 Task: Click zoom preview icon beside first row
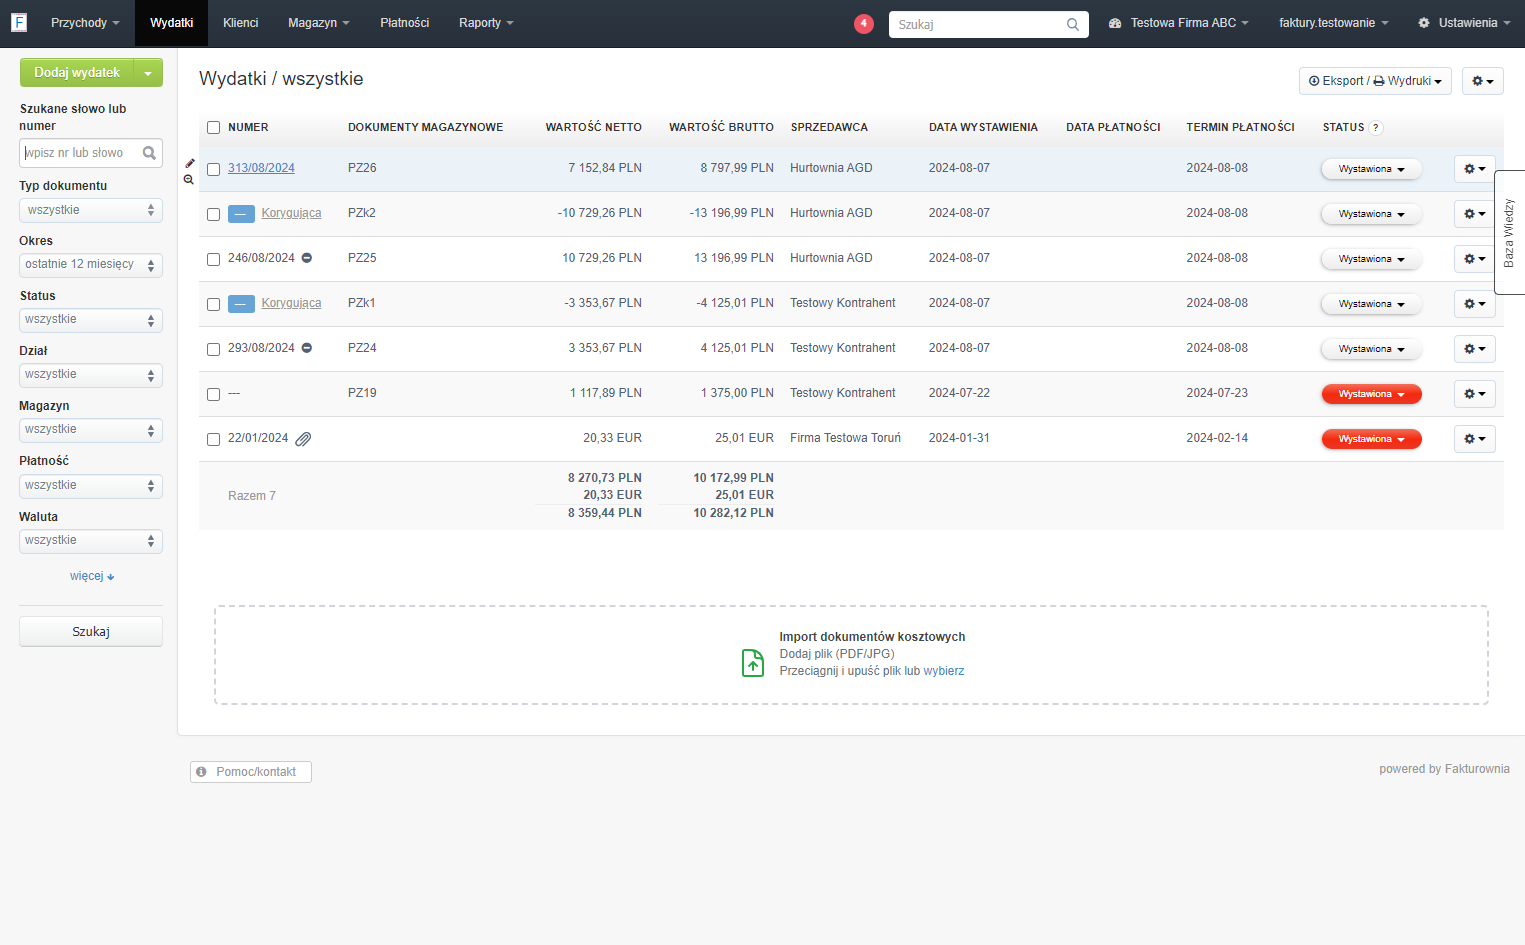click(189, 179)
